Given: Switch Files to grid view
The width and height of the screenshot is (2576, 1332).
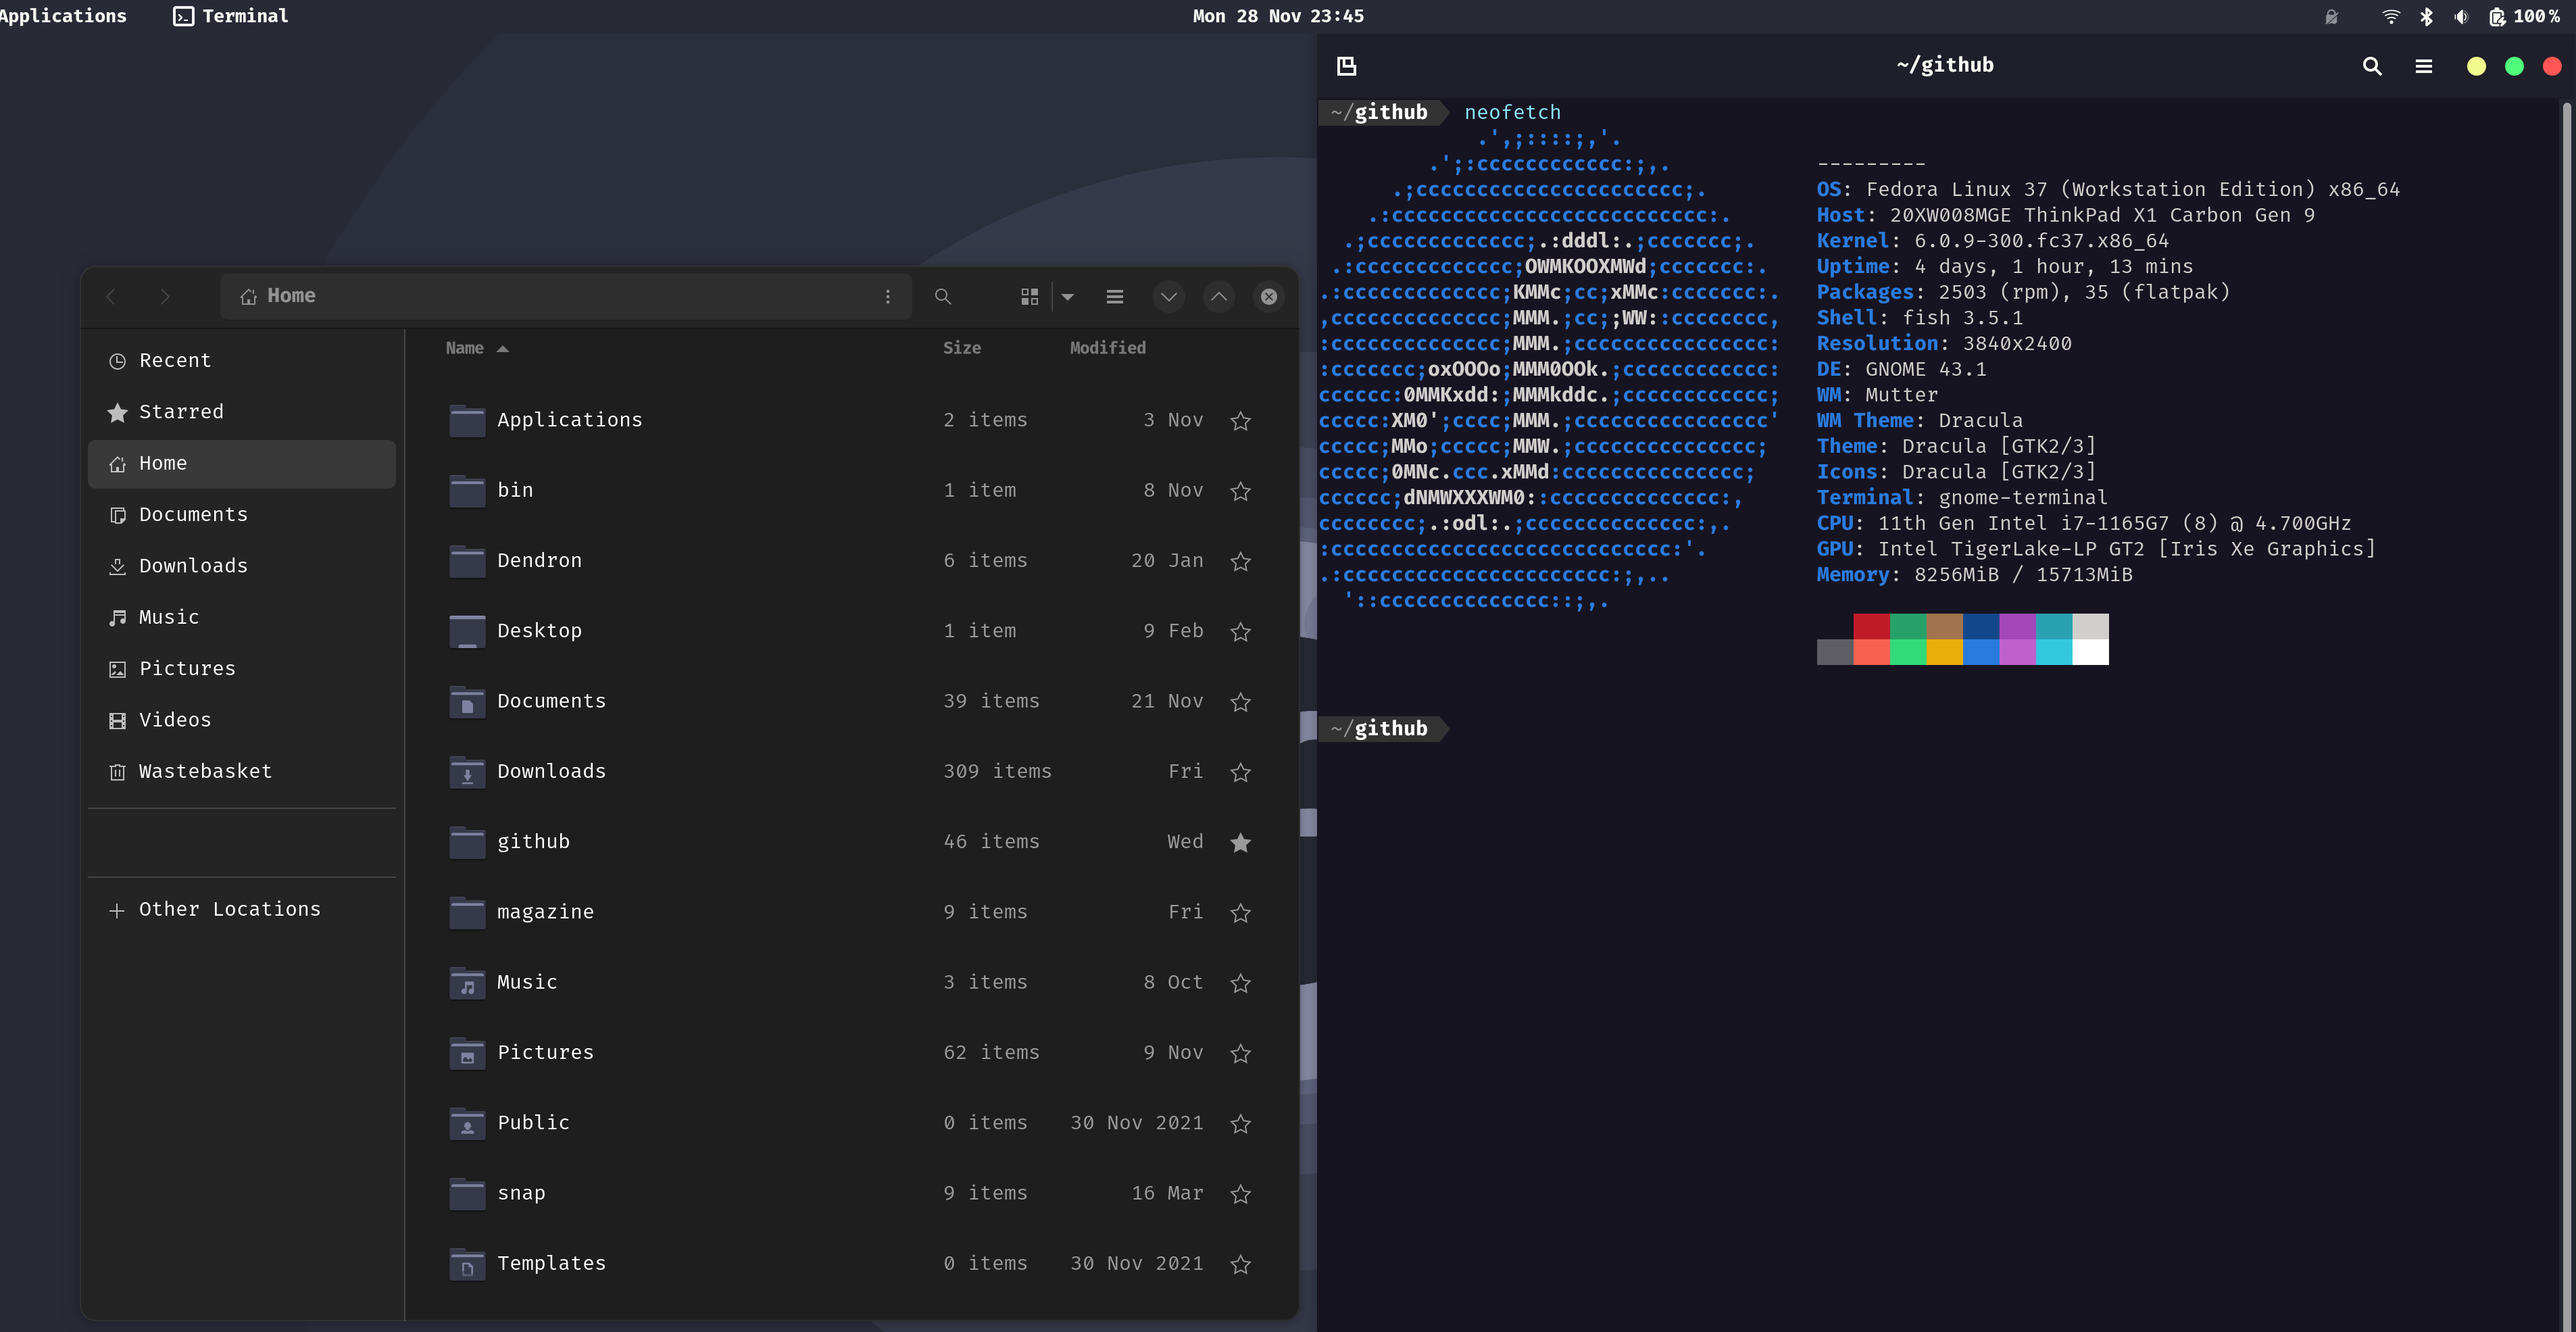Looking at the screenshot, I should pyautogui.click(x=1029, y=296).
